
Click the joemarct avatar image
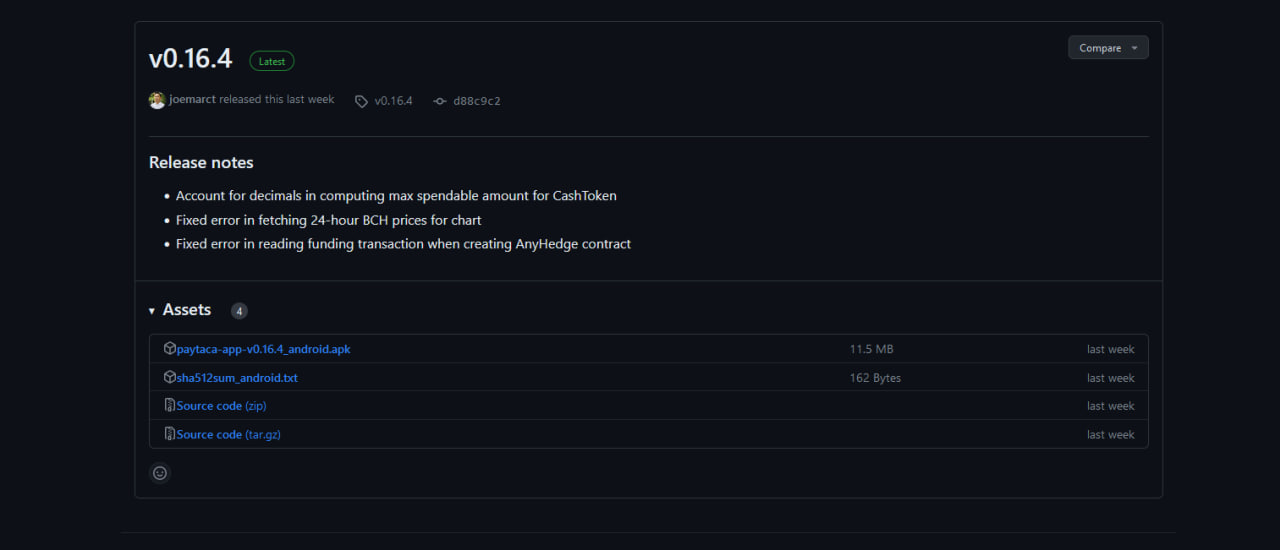point(157,100)
